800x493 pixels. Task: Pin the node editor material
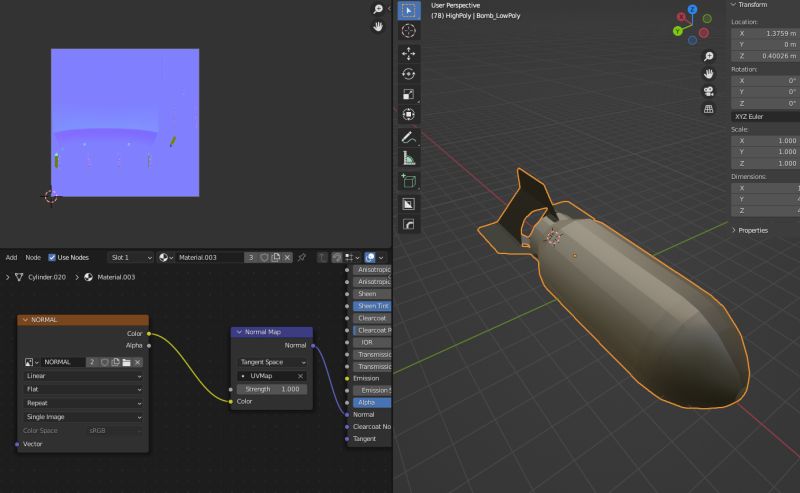pos(302,257)
